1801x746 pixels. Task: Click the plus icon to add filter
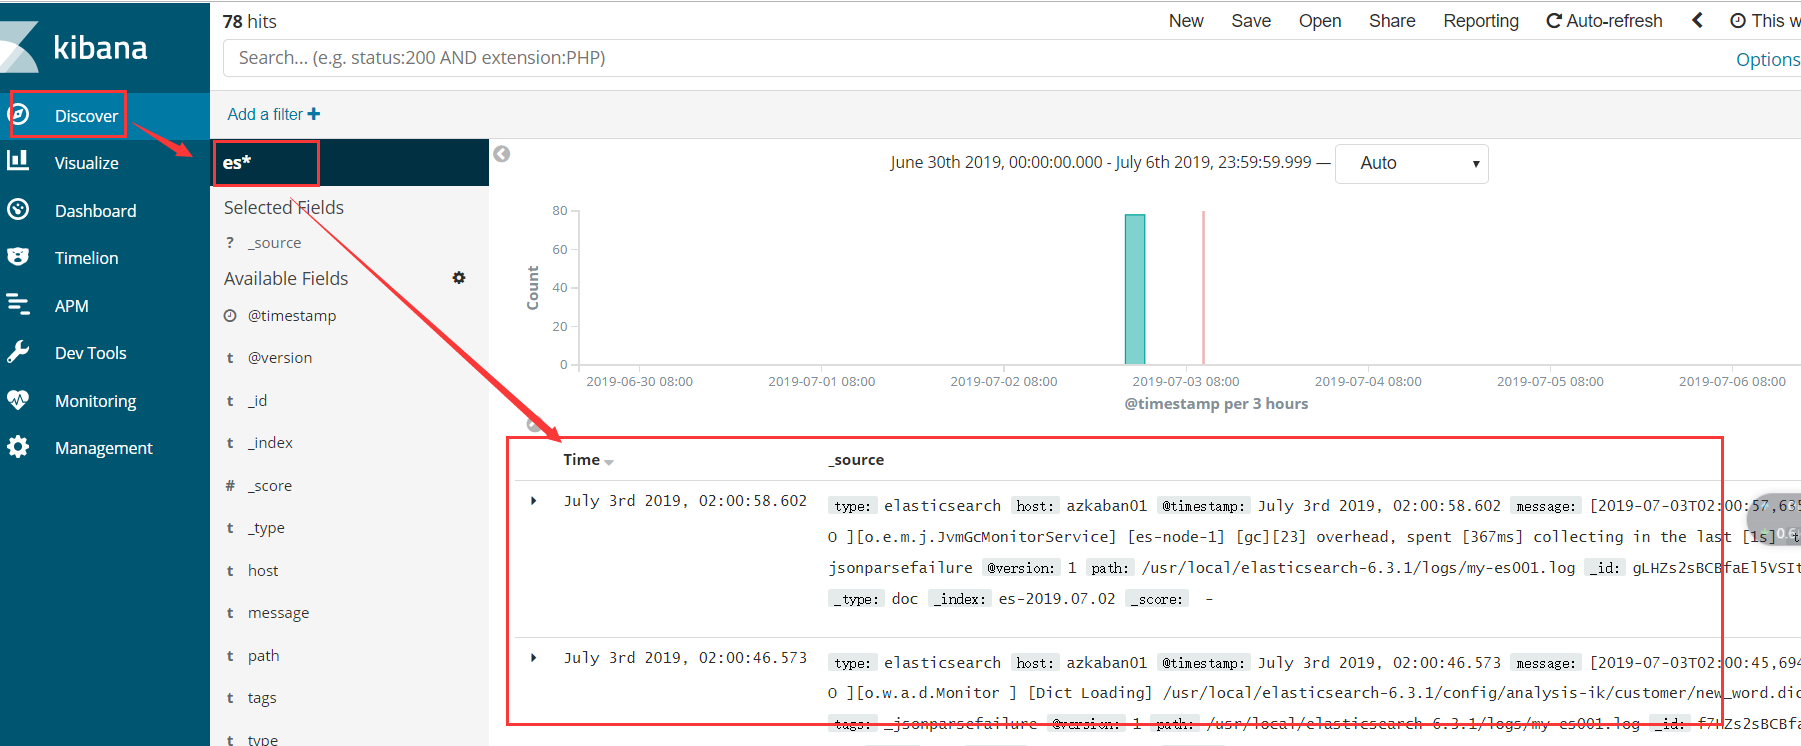point(314,114)
